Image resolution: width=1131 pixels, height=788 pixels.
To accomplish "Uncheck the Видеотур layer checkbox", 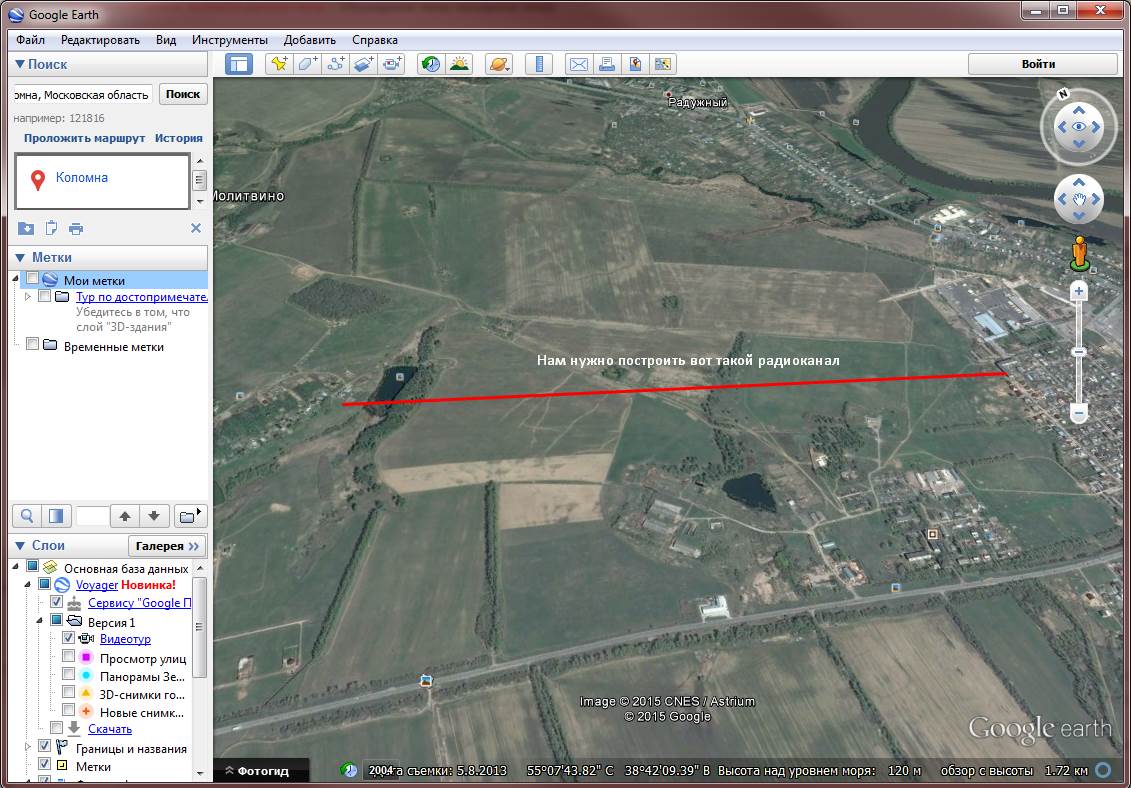I will [68, 638].
